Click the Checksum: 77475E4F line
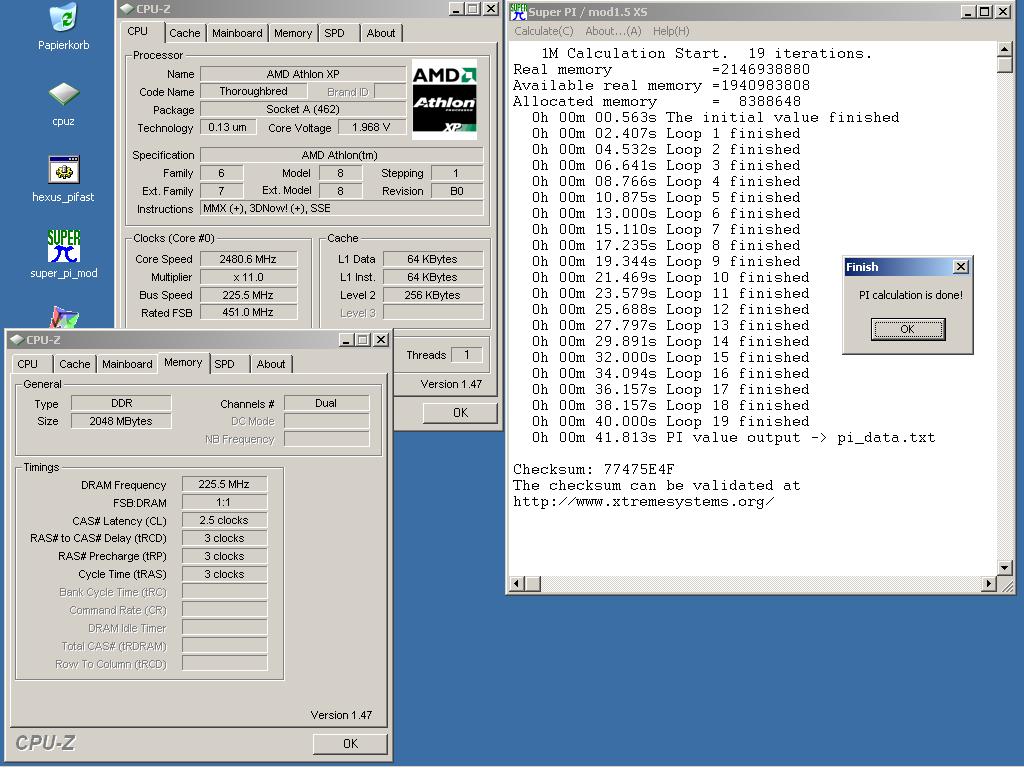The width and height of the screenshot is (1024, 768). (593, 470)
